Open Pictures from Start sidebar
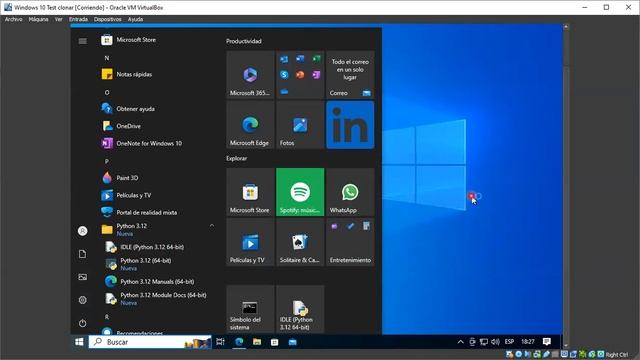This screenshot has height=360, width=640. pyautogui.click(x=82, y=277)
